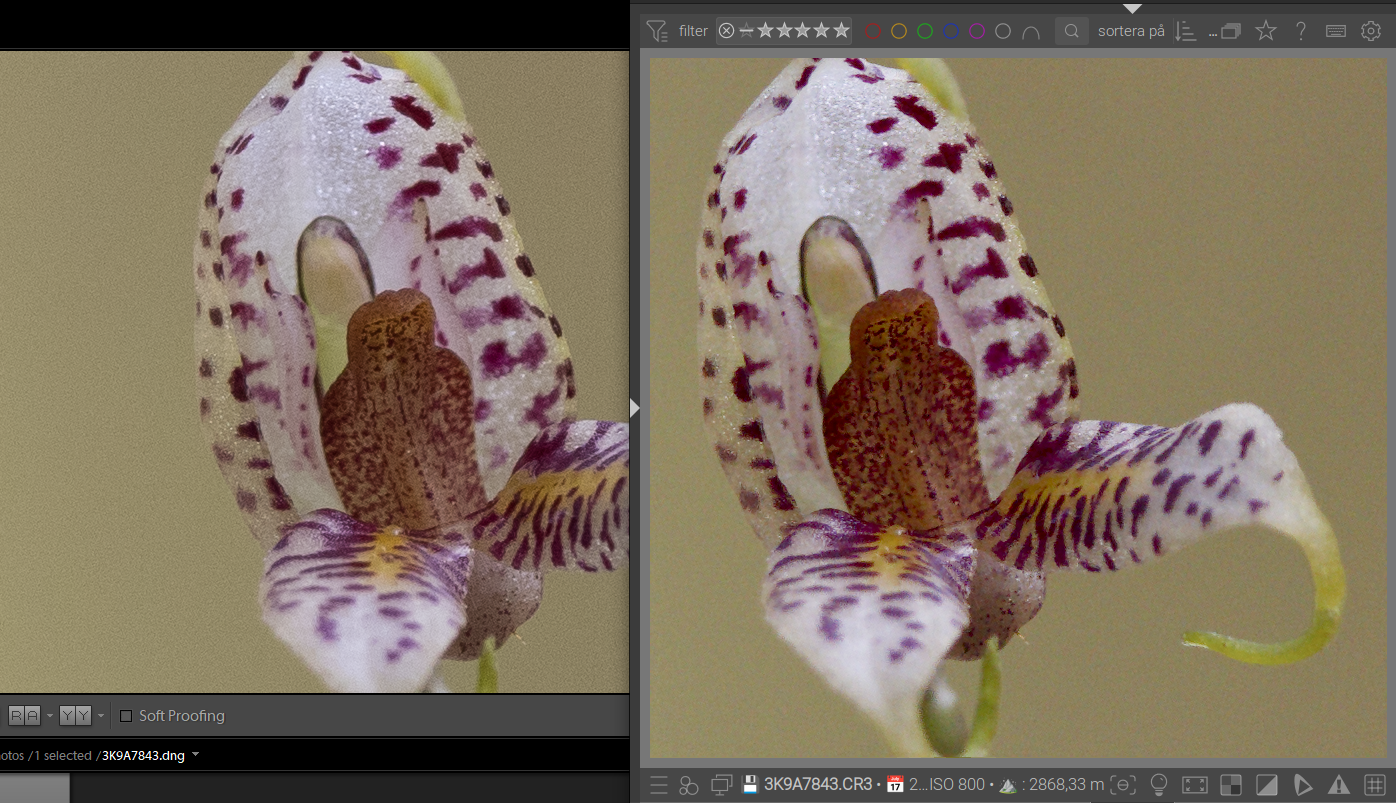Toggle the gamut check warning icon
Screen dimensions: 1396x803
(x=1338, y=785)
